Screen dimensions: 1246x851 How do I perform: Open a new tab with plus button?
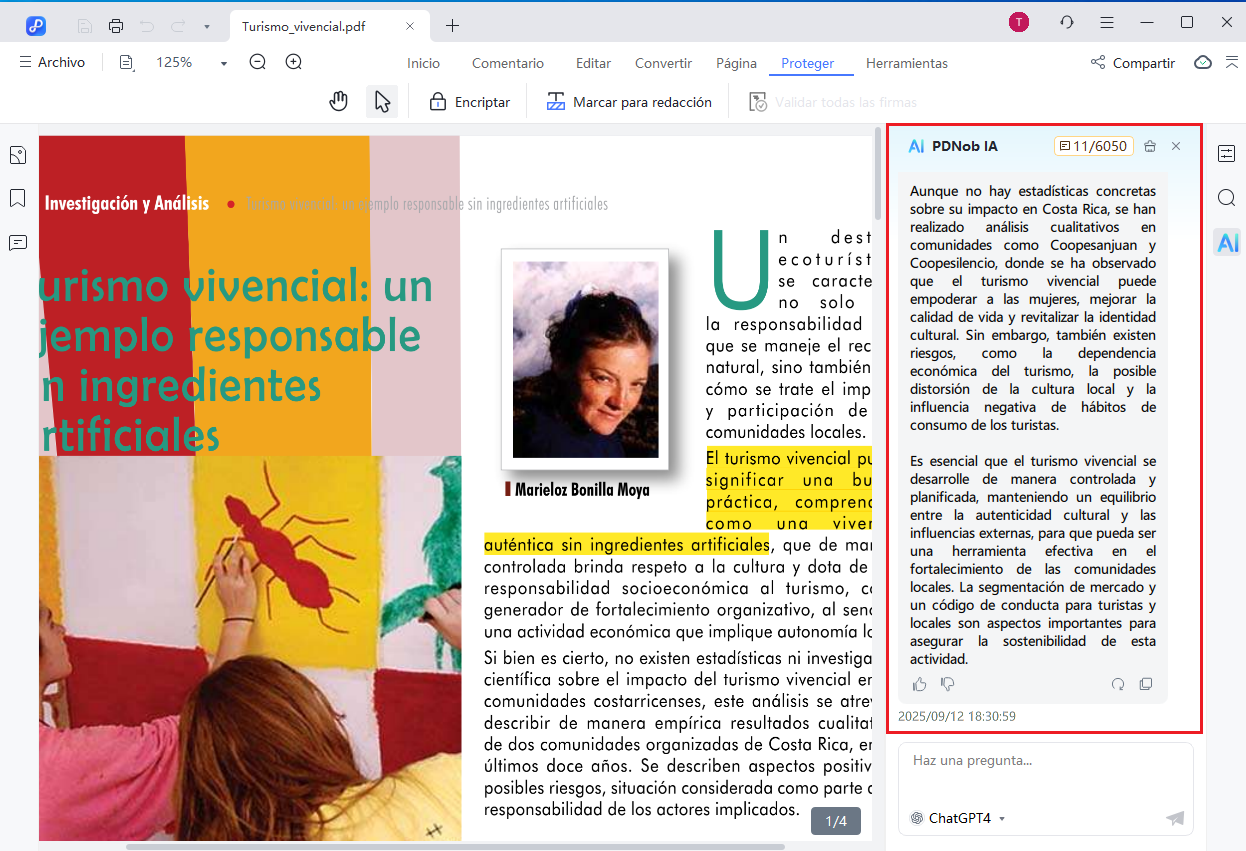pos(452,26)
